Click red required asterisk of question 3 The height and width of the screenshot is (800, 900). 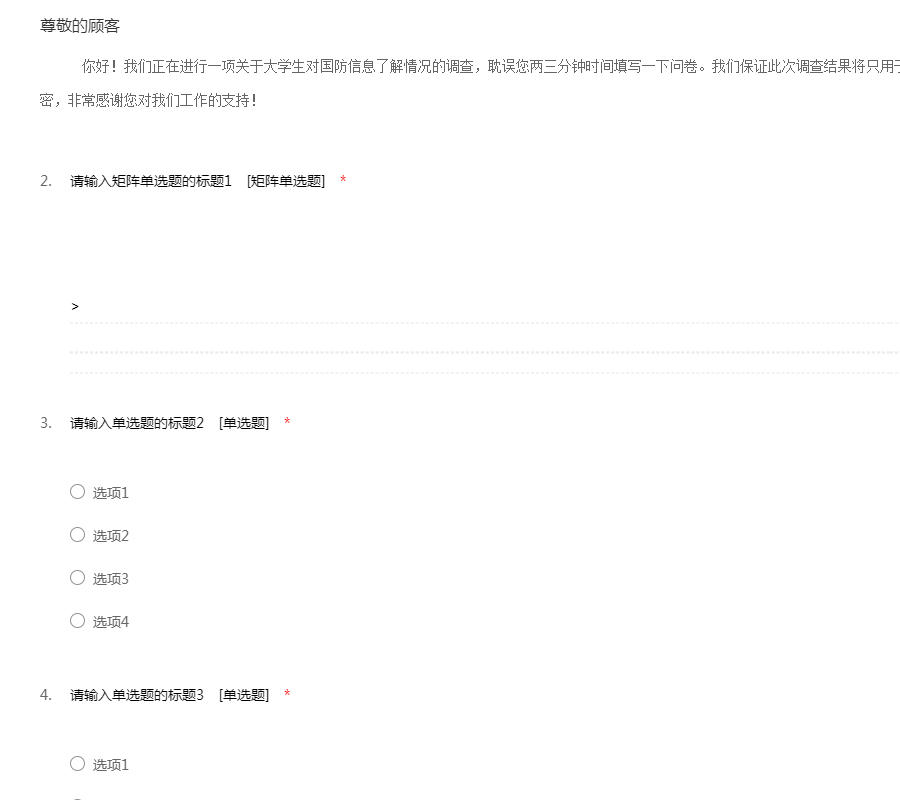click(287, 422)
